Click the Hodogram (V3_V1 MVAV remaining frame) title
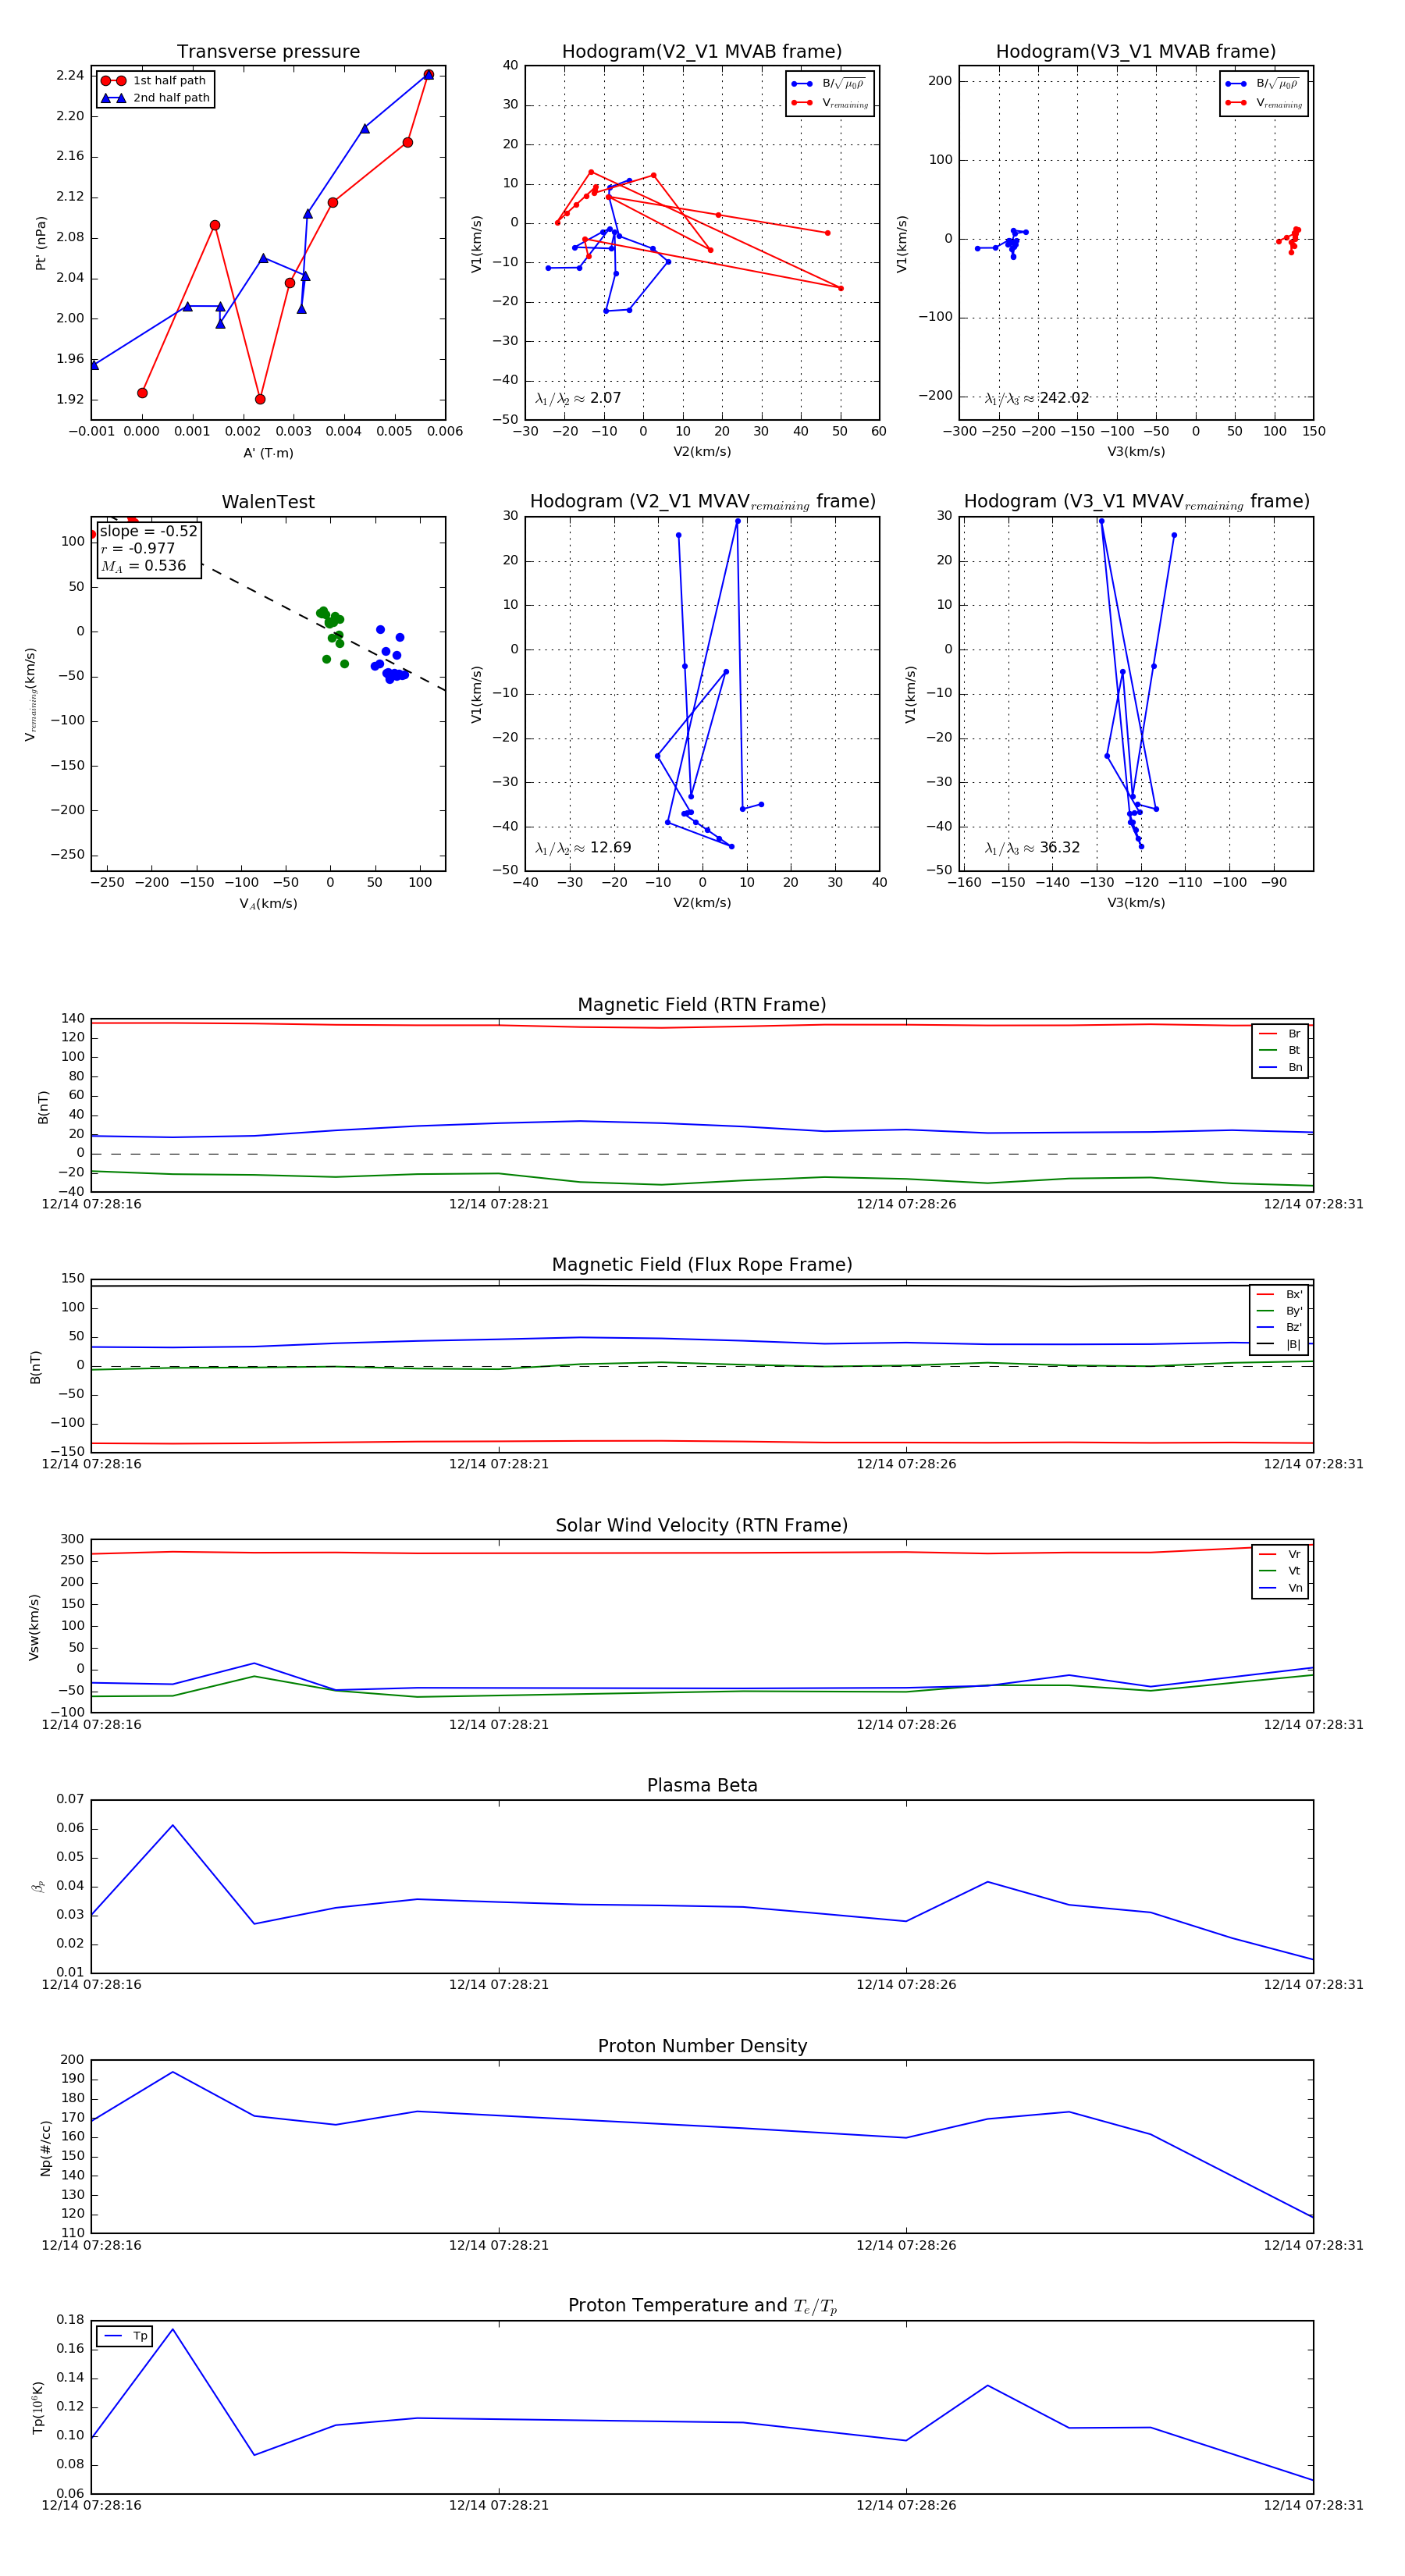Viewport: 1405px width, 2576px height. click(1136, 502)
